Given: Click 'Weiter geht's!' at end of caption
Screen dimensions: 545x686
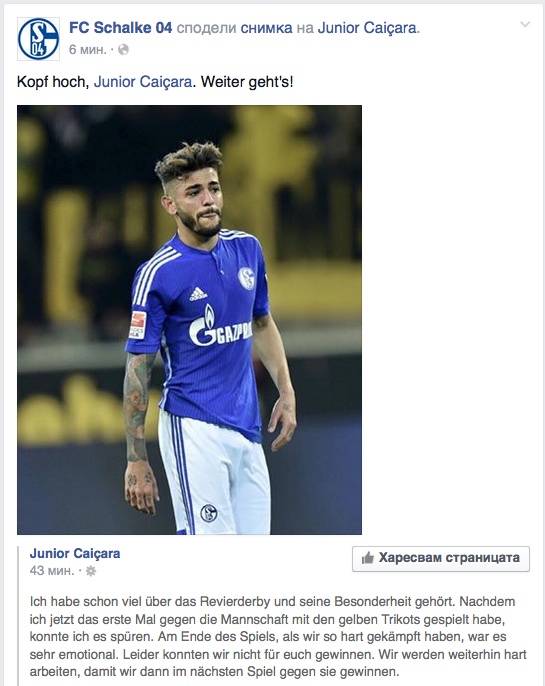Looking at the screenshot, I should click(247, 82).
